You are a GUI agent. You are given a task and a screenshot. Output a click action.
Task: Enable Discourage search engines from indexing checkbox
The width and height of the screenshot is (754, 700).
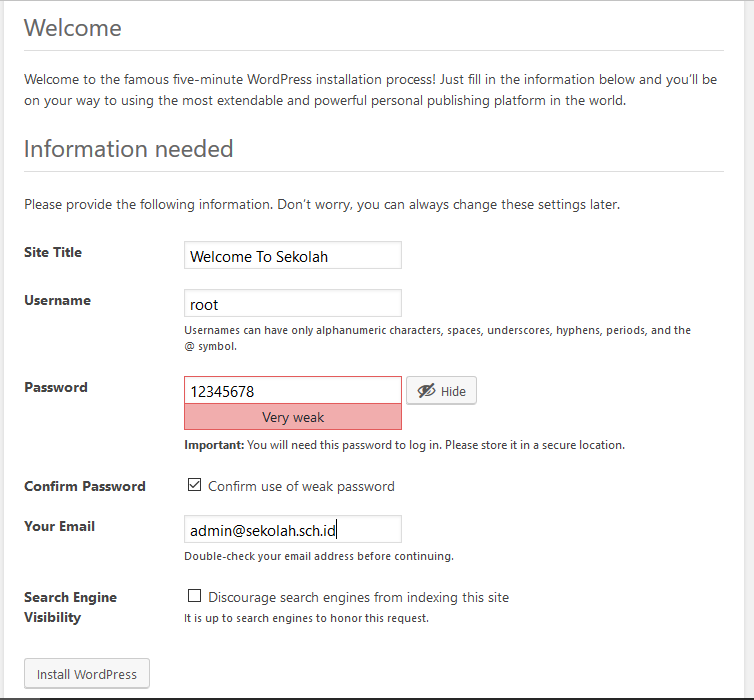tap(195, 596)
